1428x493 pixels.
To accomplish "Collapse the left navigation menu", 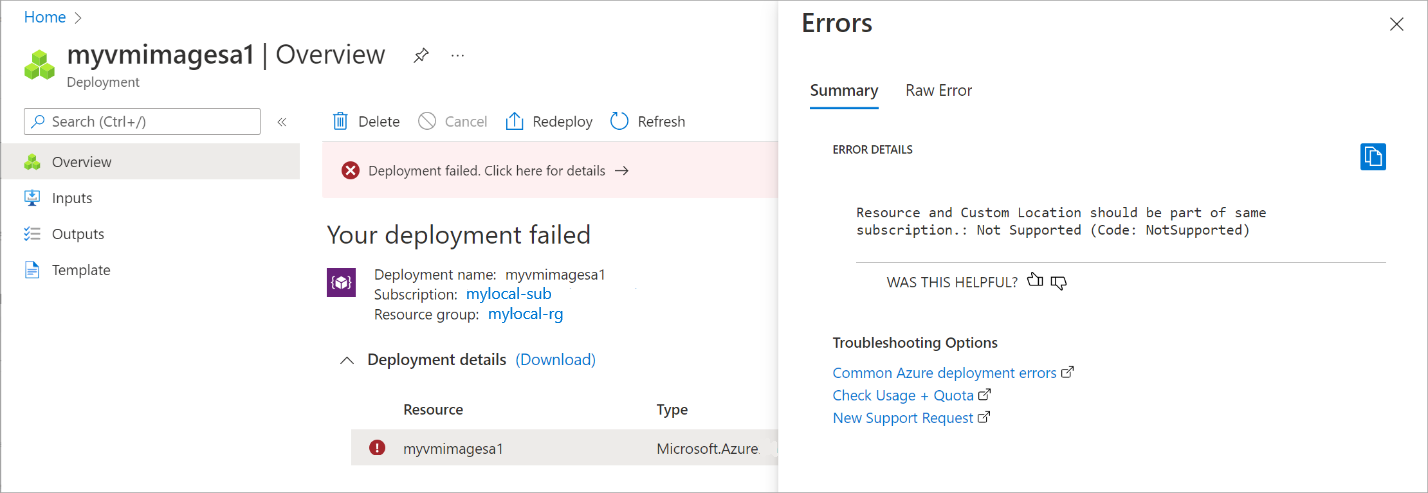I will click(x=282, y=122).
